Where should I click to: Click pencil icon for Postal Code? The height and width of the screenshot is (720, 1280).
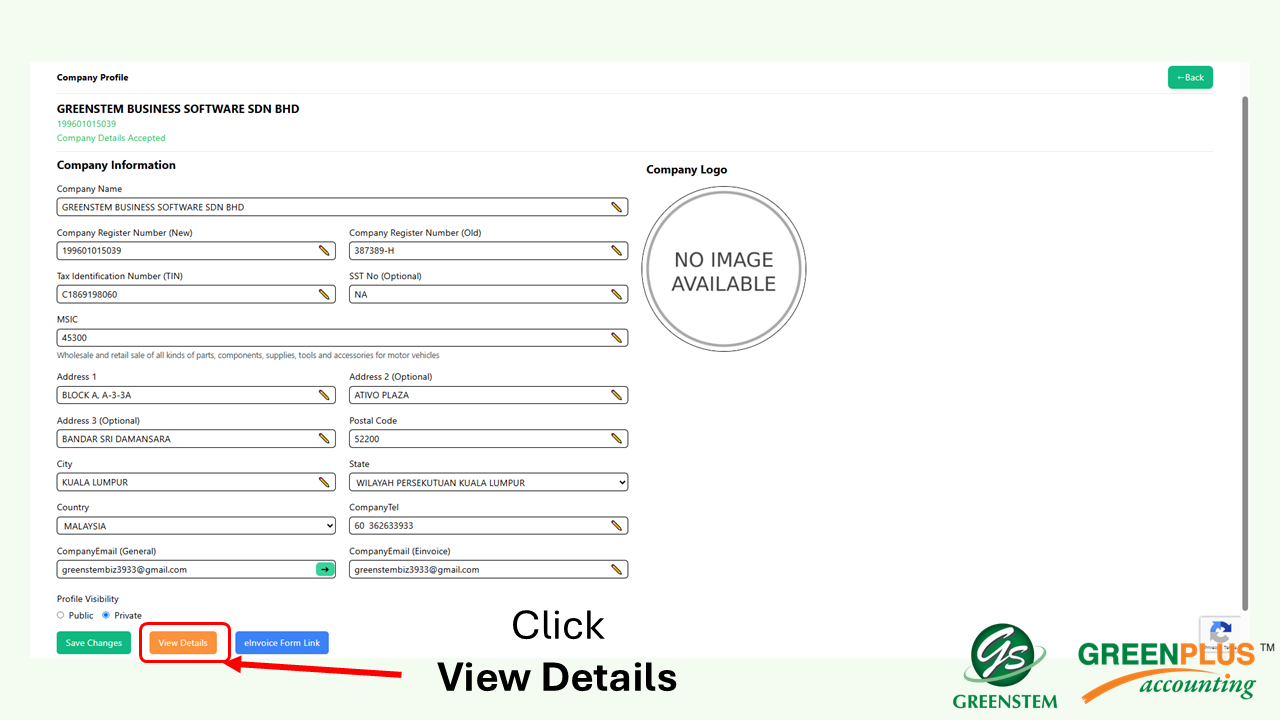[617, 438]
